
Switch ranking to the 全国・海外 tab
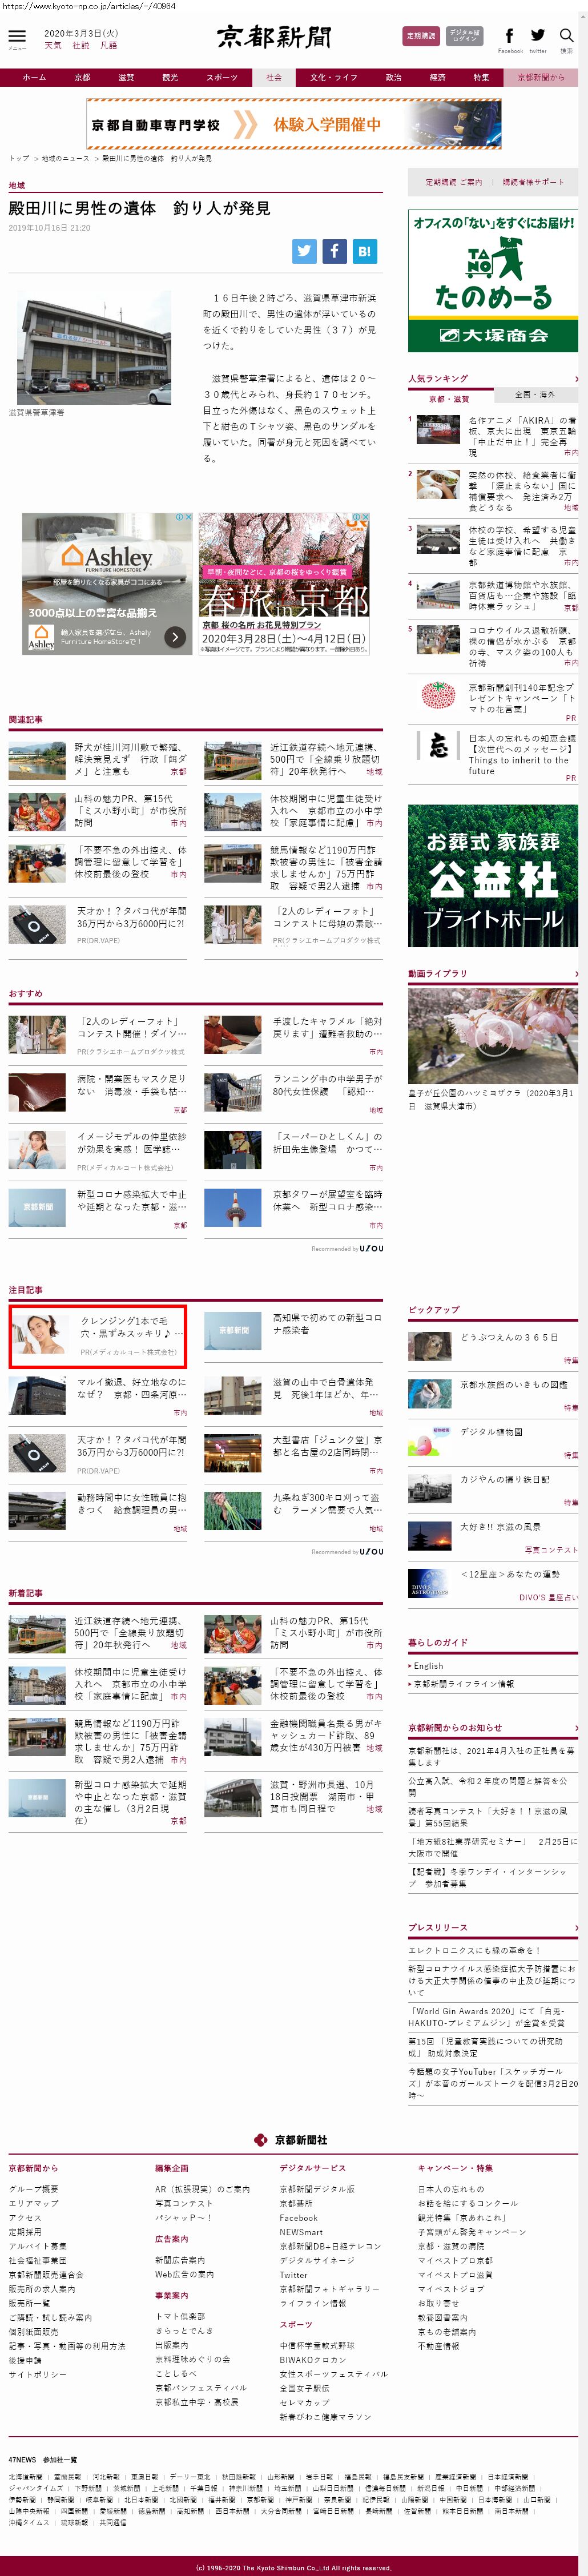535,394
